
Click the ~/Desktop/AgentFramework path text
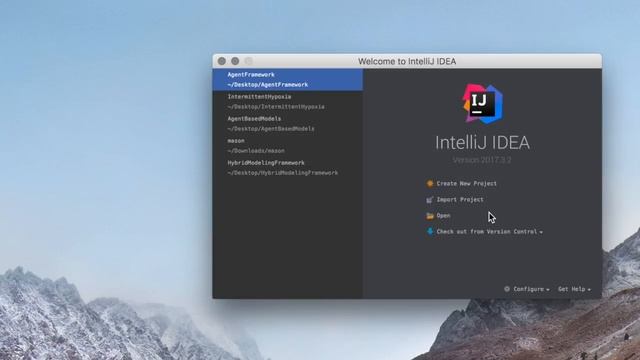267,85
